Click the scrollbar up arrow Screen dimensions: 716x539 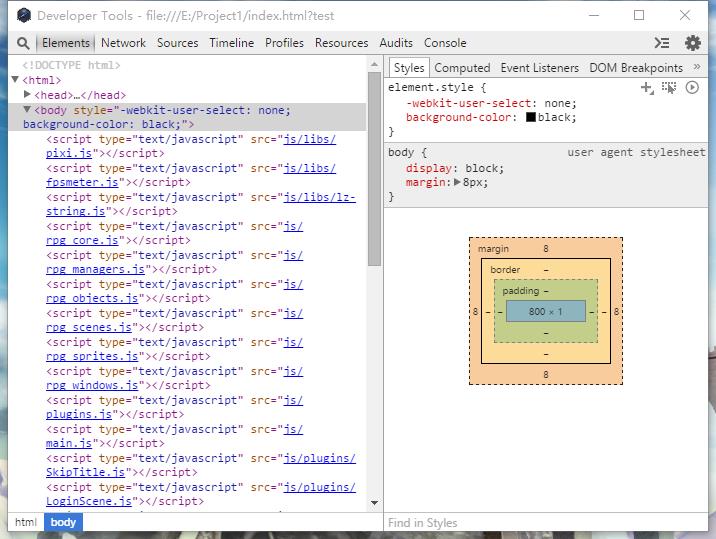[x=374, y=64]
